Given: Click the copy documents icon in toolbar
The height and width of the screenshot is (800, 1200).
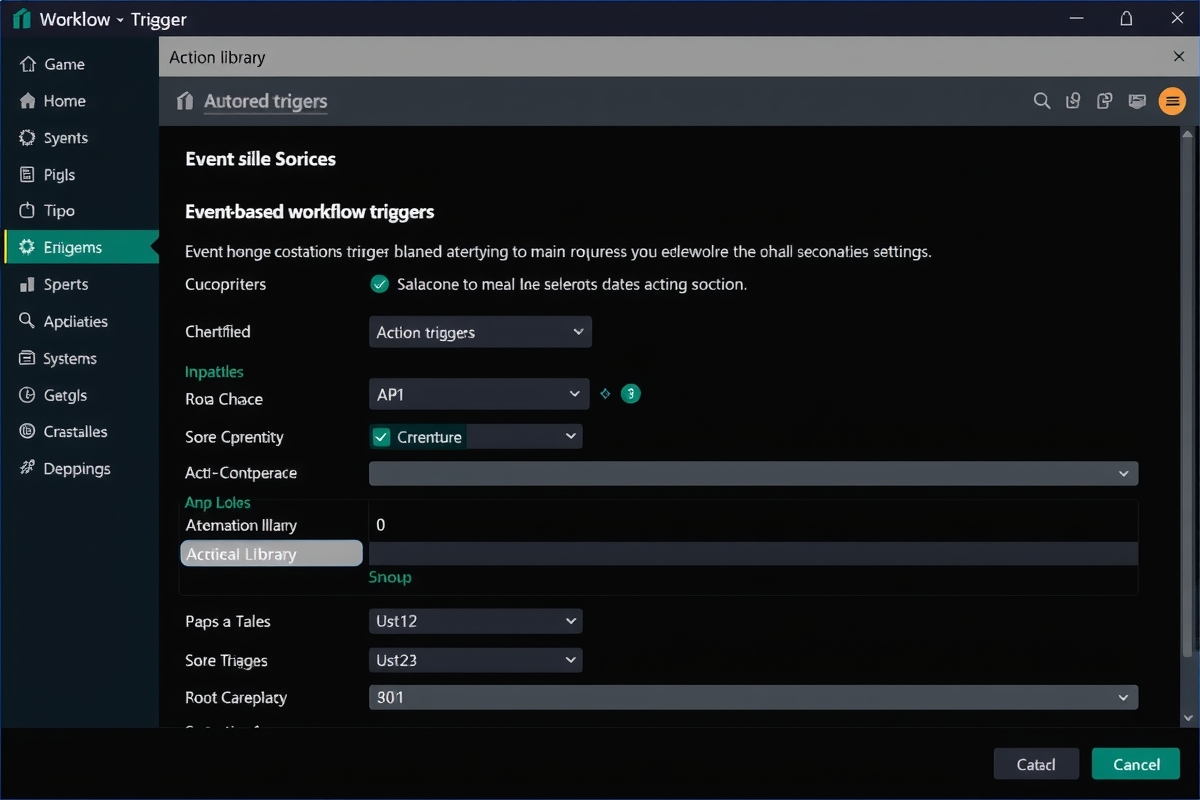Looking at the screenshot, I should [x=1104, y=101].
